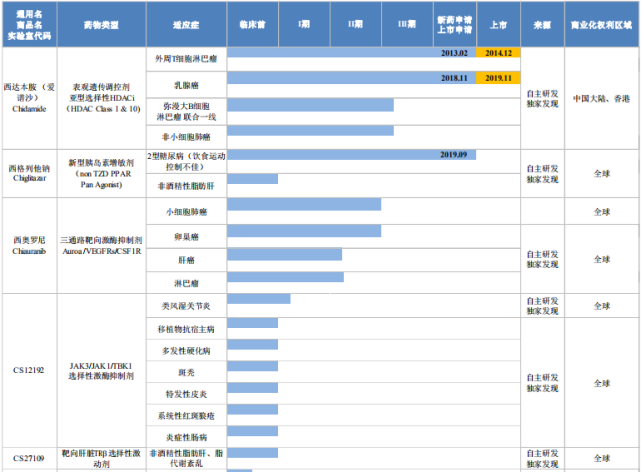Click the 通用名 商品名 实验室代码 header
Image resolution: width=641 pixels, height=472 pixels.
tap(29, 25)
